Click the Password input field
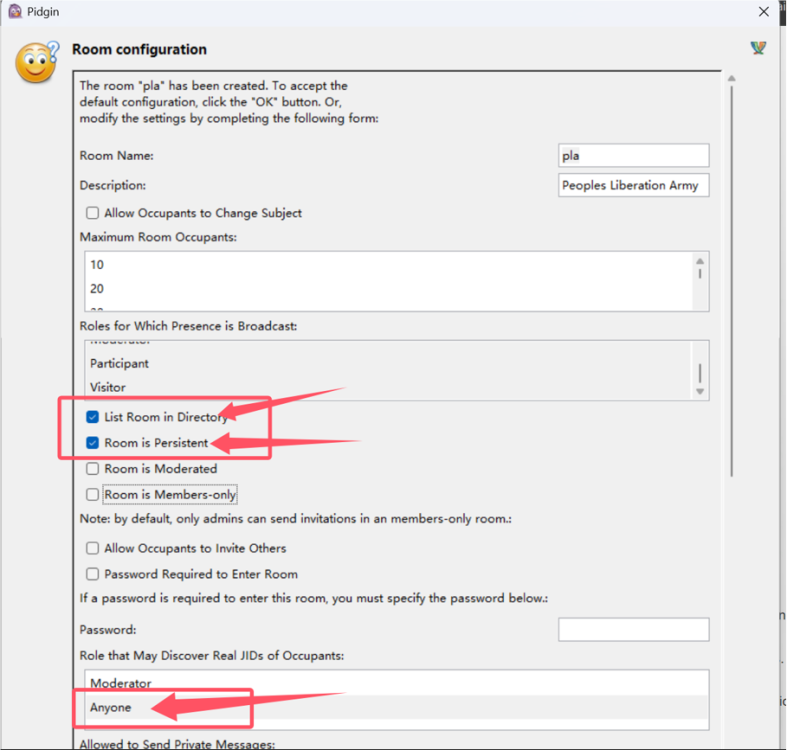 pyautogui.click(x=633, y=629)
